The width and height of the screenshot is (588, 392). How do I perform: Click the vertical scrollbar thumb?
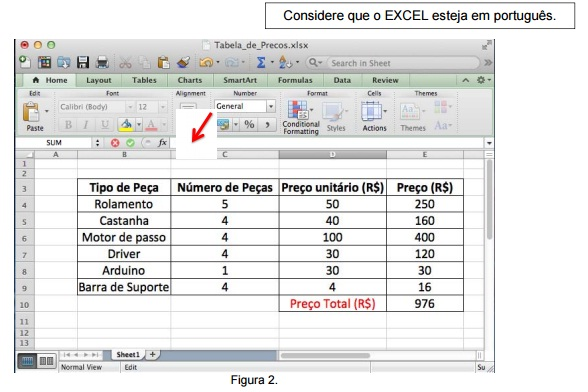[x=489, y=200]
